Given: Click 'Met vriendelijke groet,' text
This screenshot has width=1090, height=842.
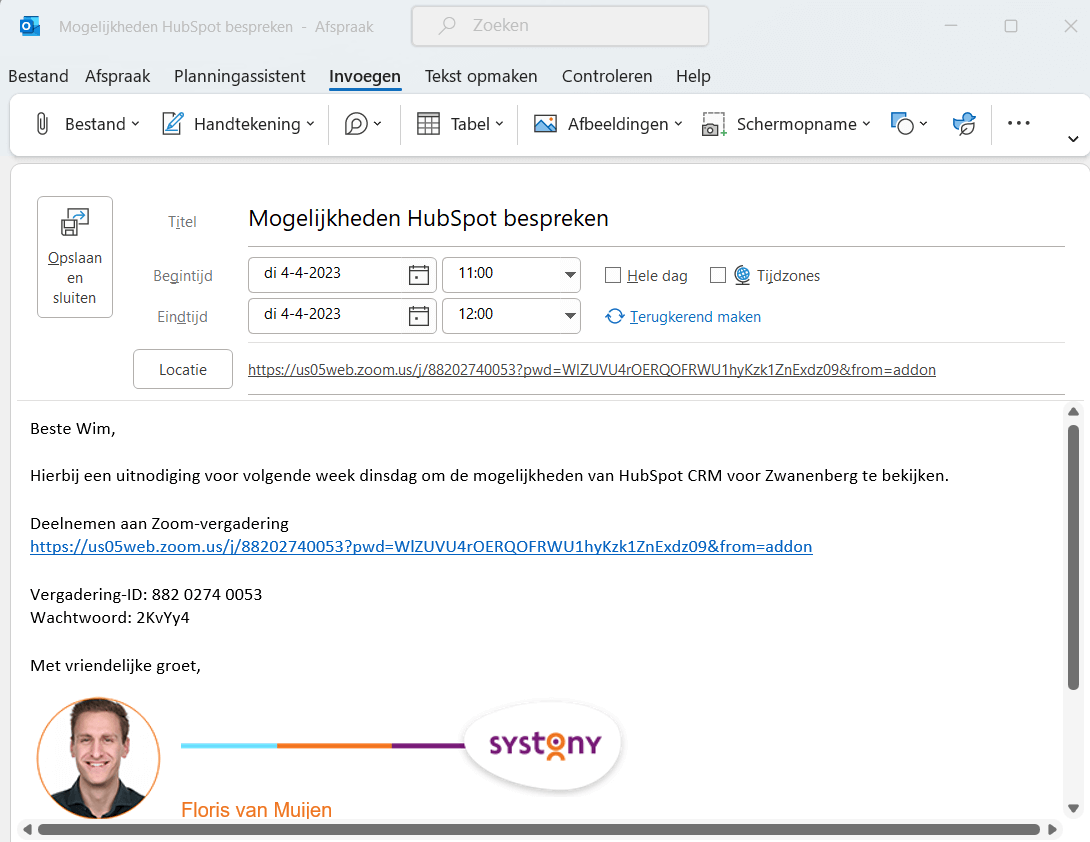Looking at the screenshot, I should [115, 665].
